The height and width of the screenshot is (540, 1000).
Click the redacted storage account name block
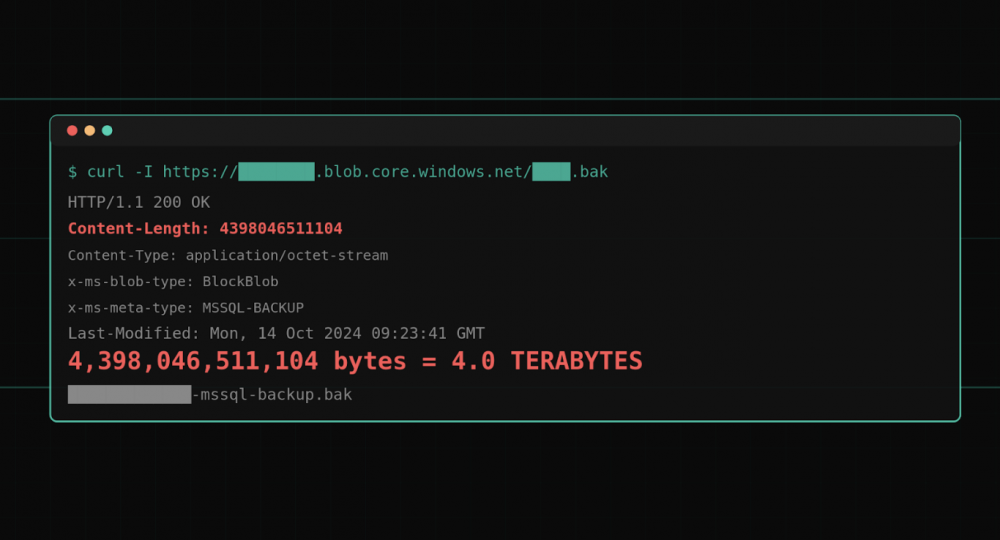click(276, 172)
